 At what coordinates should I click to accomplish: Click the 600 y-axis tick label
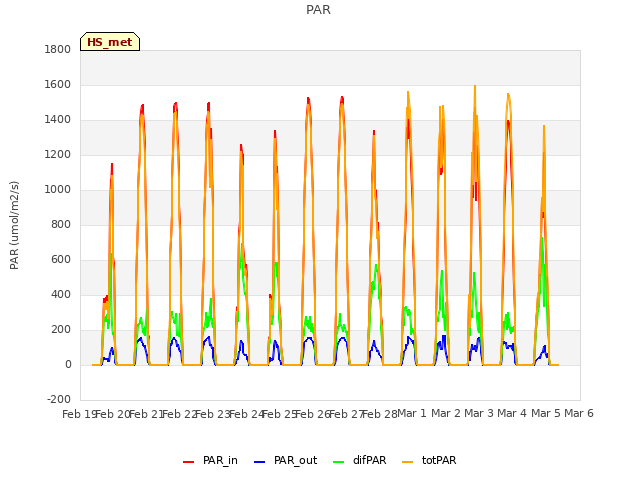click(x=61, y=260)
